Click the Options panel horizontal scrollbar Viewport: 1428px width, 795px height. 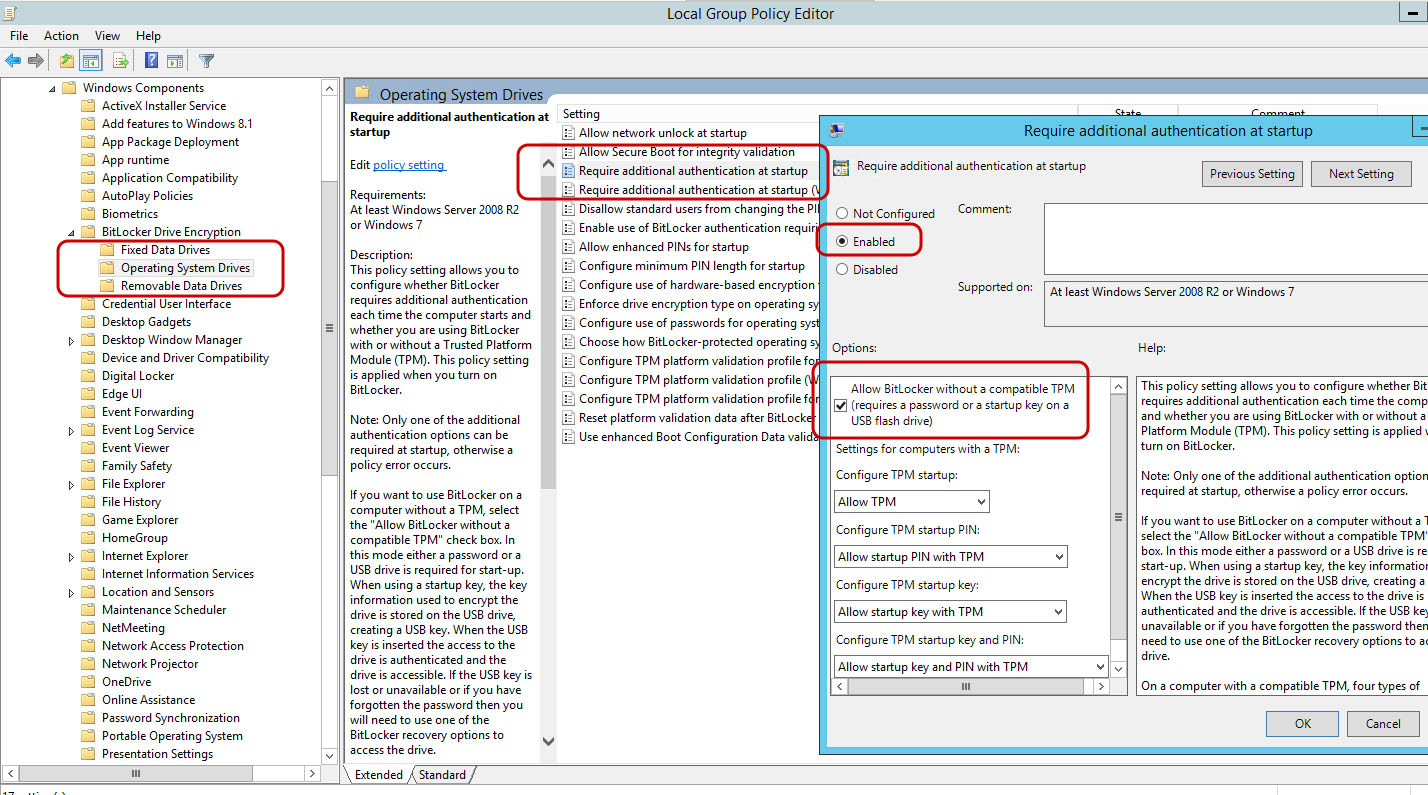click(x=965, y=687)
